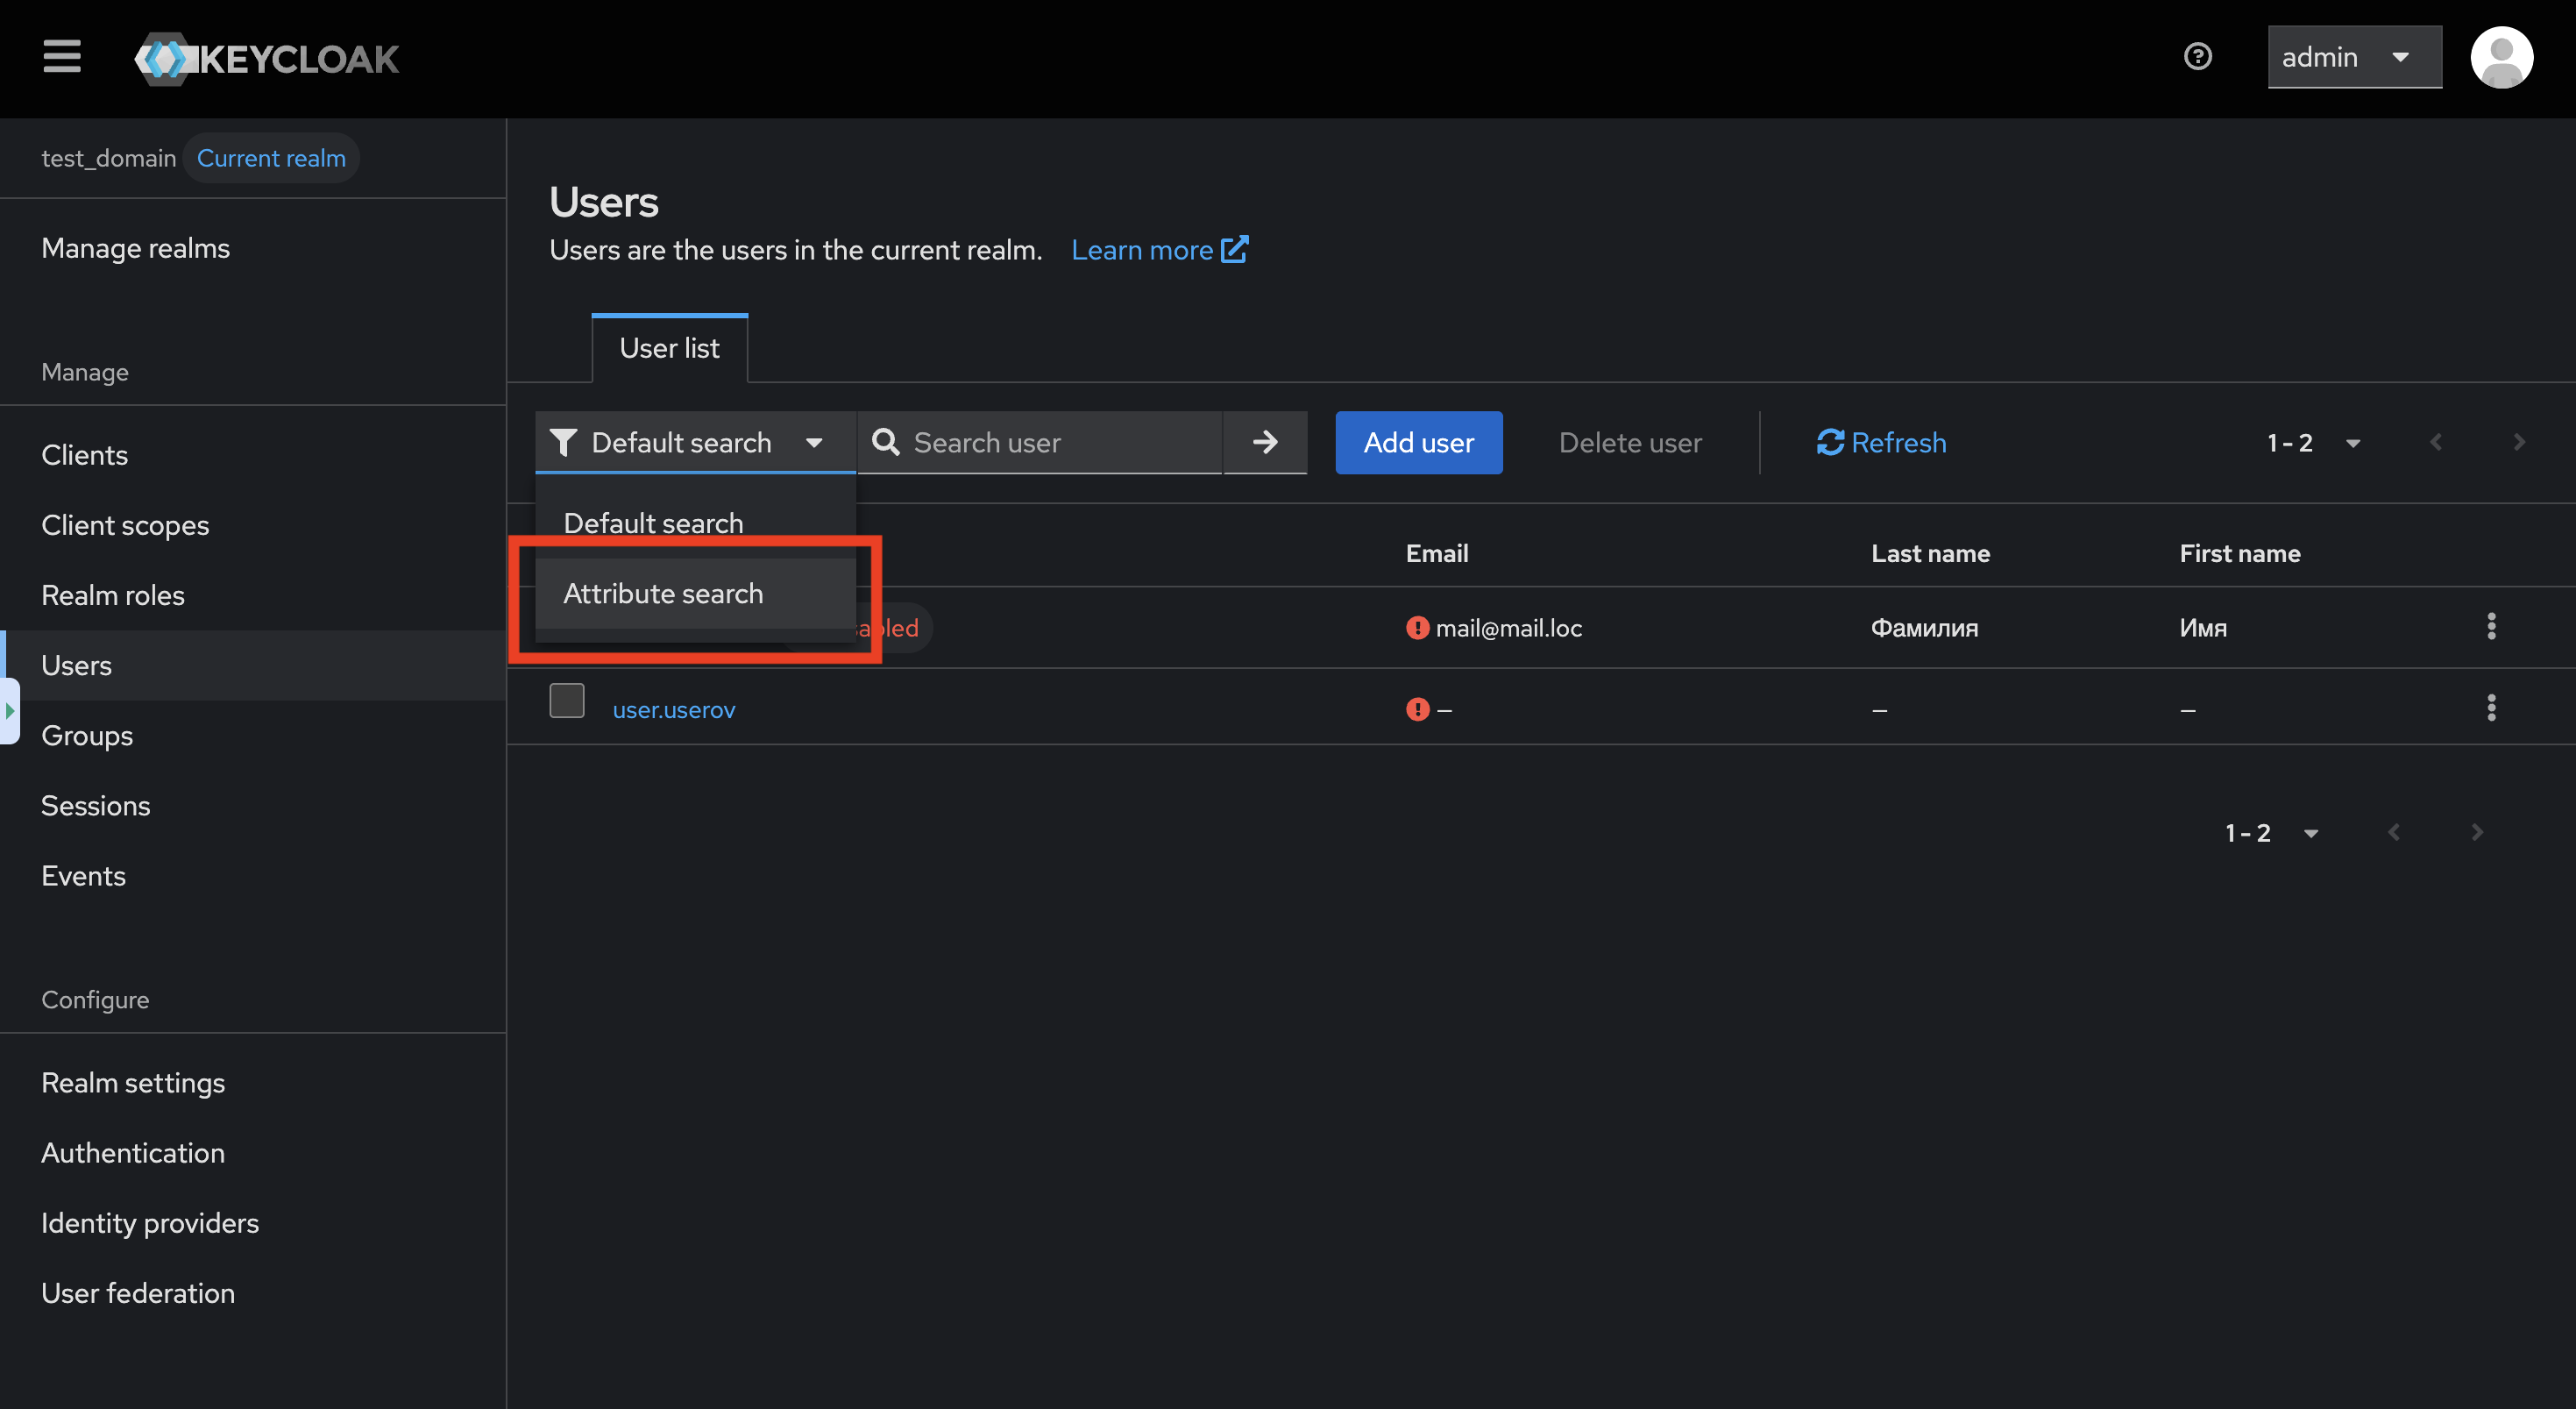
Task: Open the Learn more link
Action: 1158,250
